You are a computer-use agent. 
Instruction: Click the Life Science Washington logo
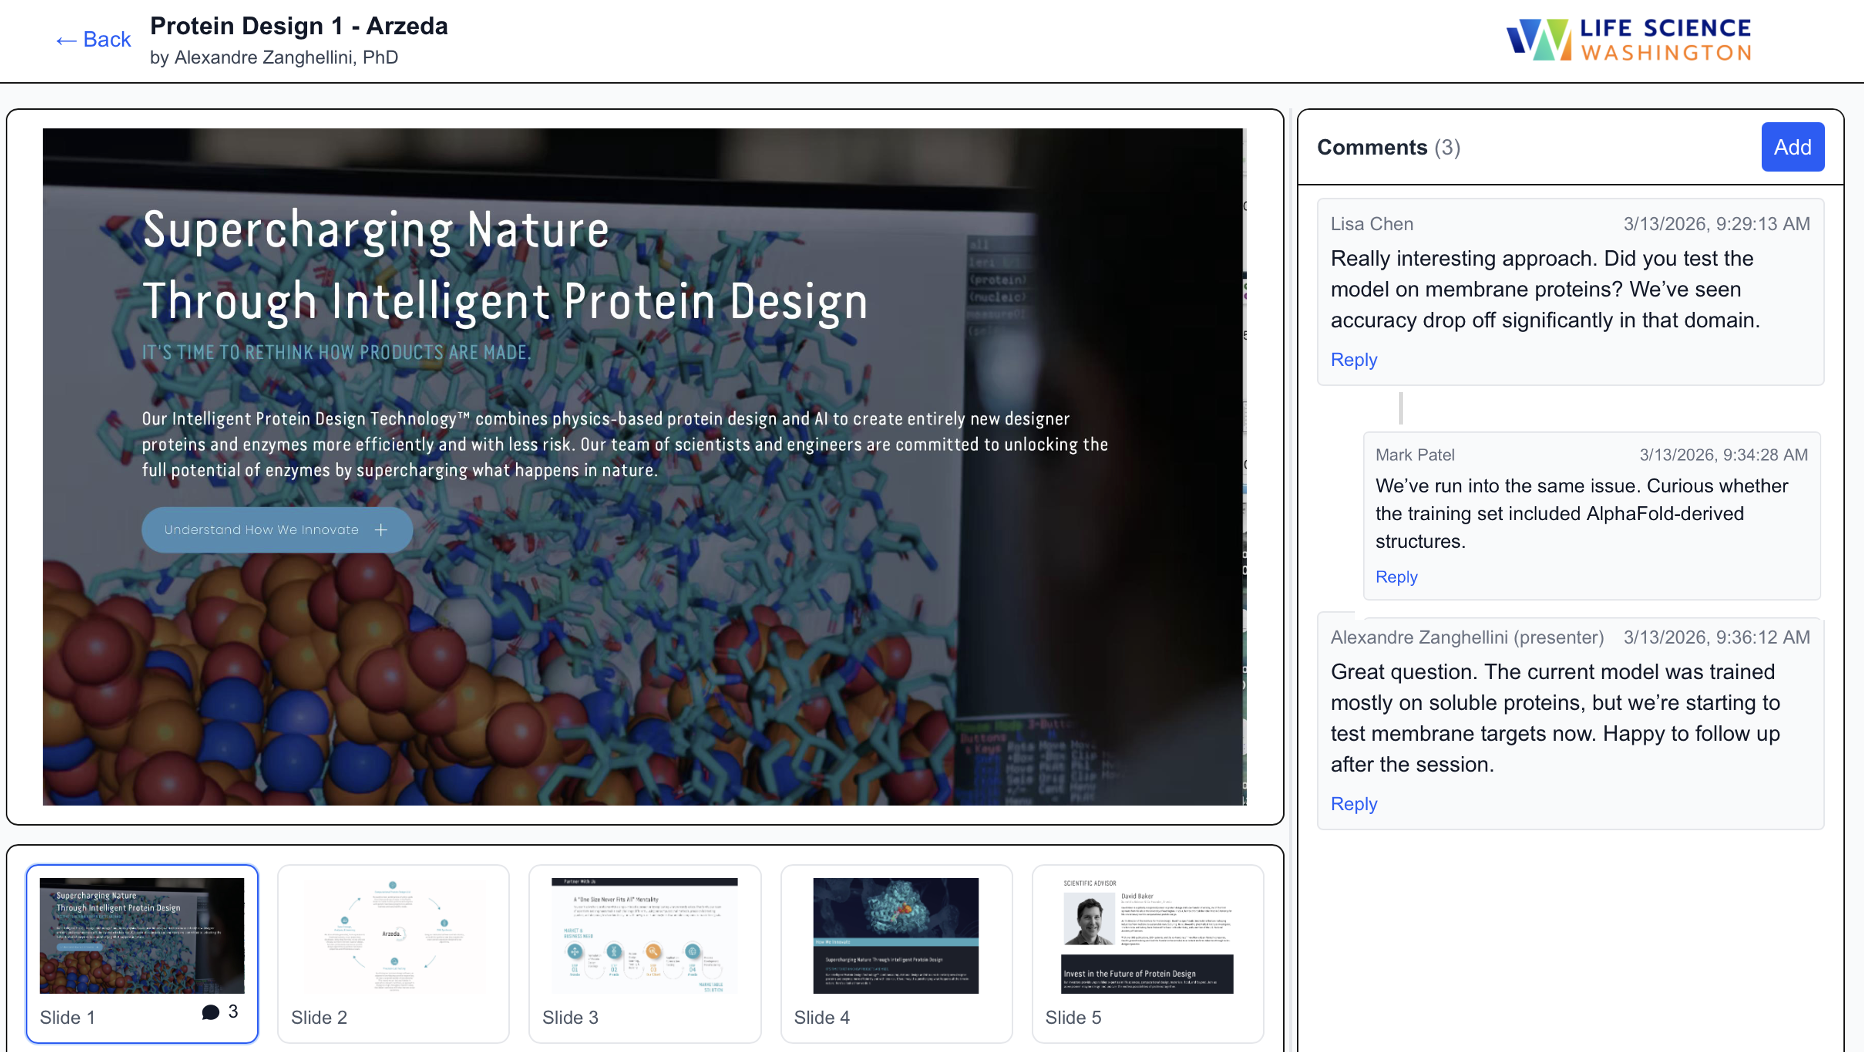tap(1629, 40)
